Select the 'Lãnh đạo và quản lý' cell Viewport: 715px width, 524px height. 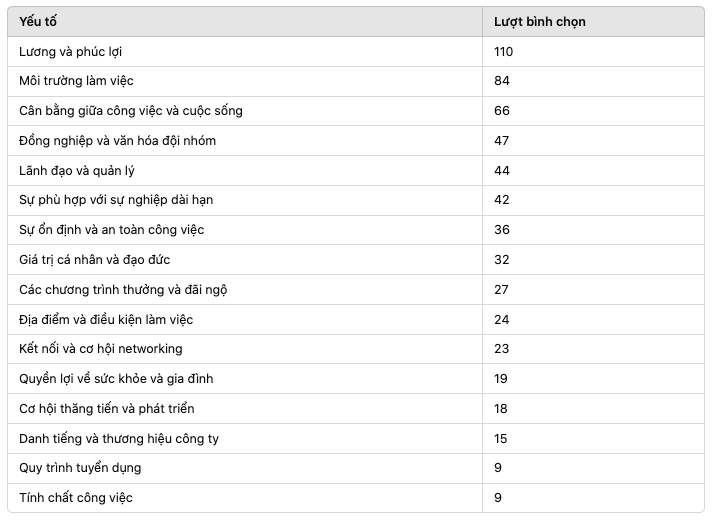click(x=245, y=171)
